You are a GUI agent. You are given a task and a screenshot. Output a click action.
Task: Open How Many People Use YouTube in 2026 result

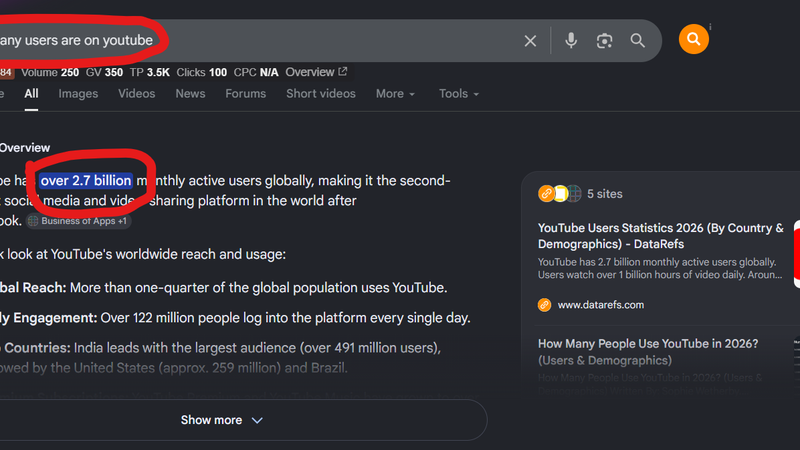(648, 352)
